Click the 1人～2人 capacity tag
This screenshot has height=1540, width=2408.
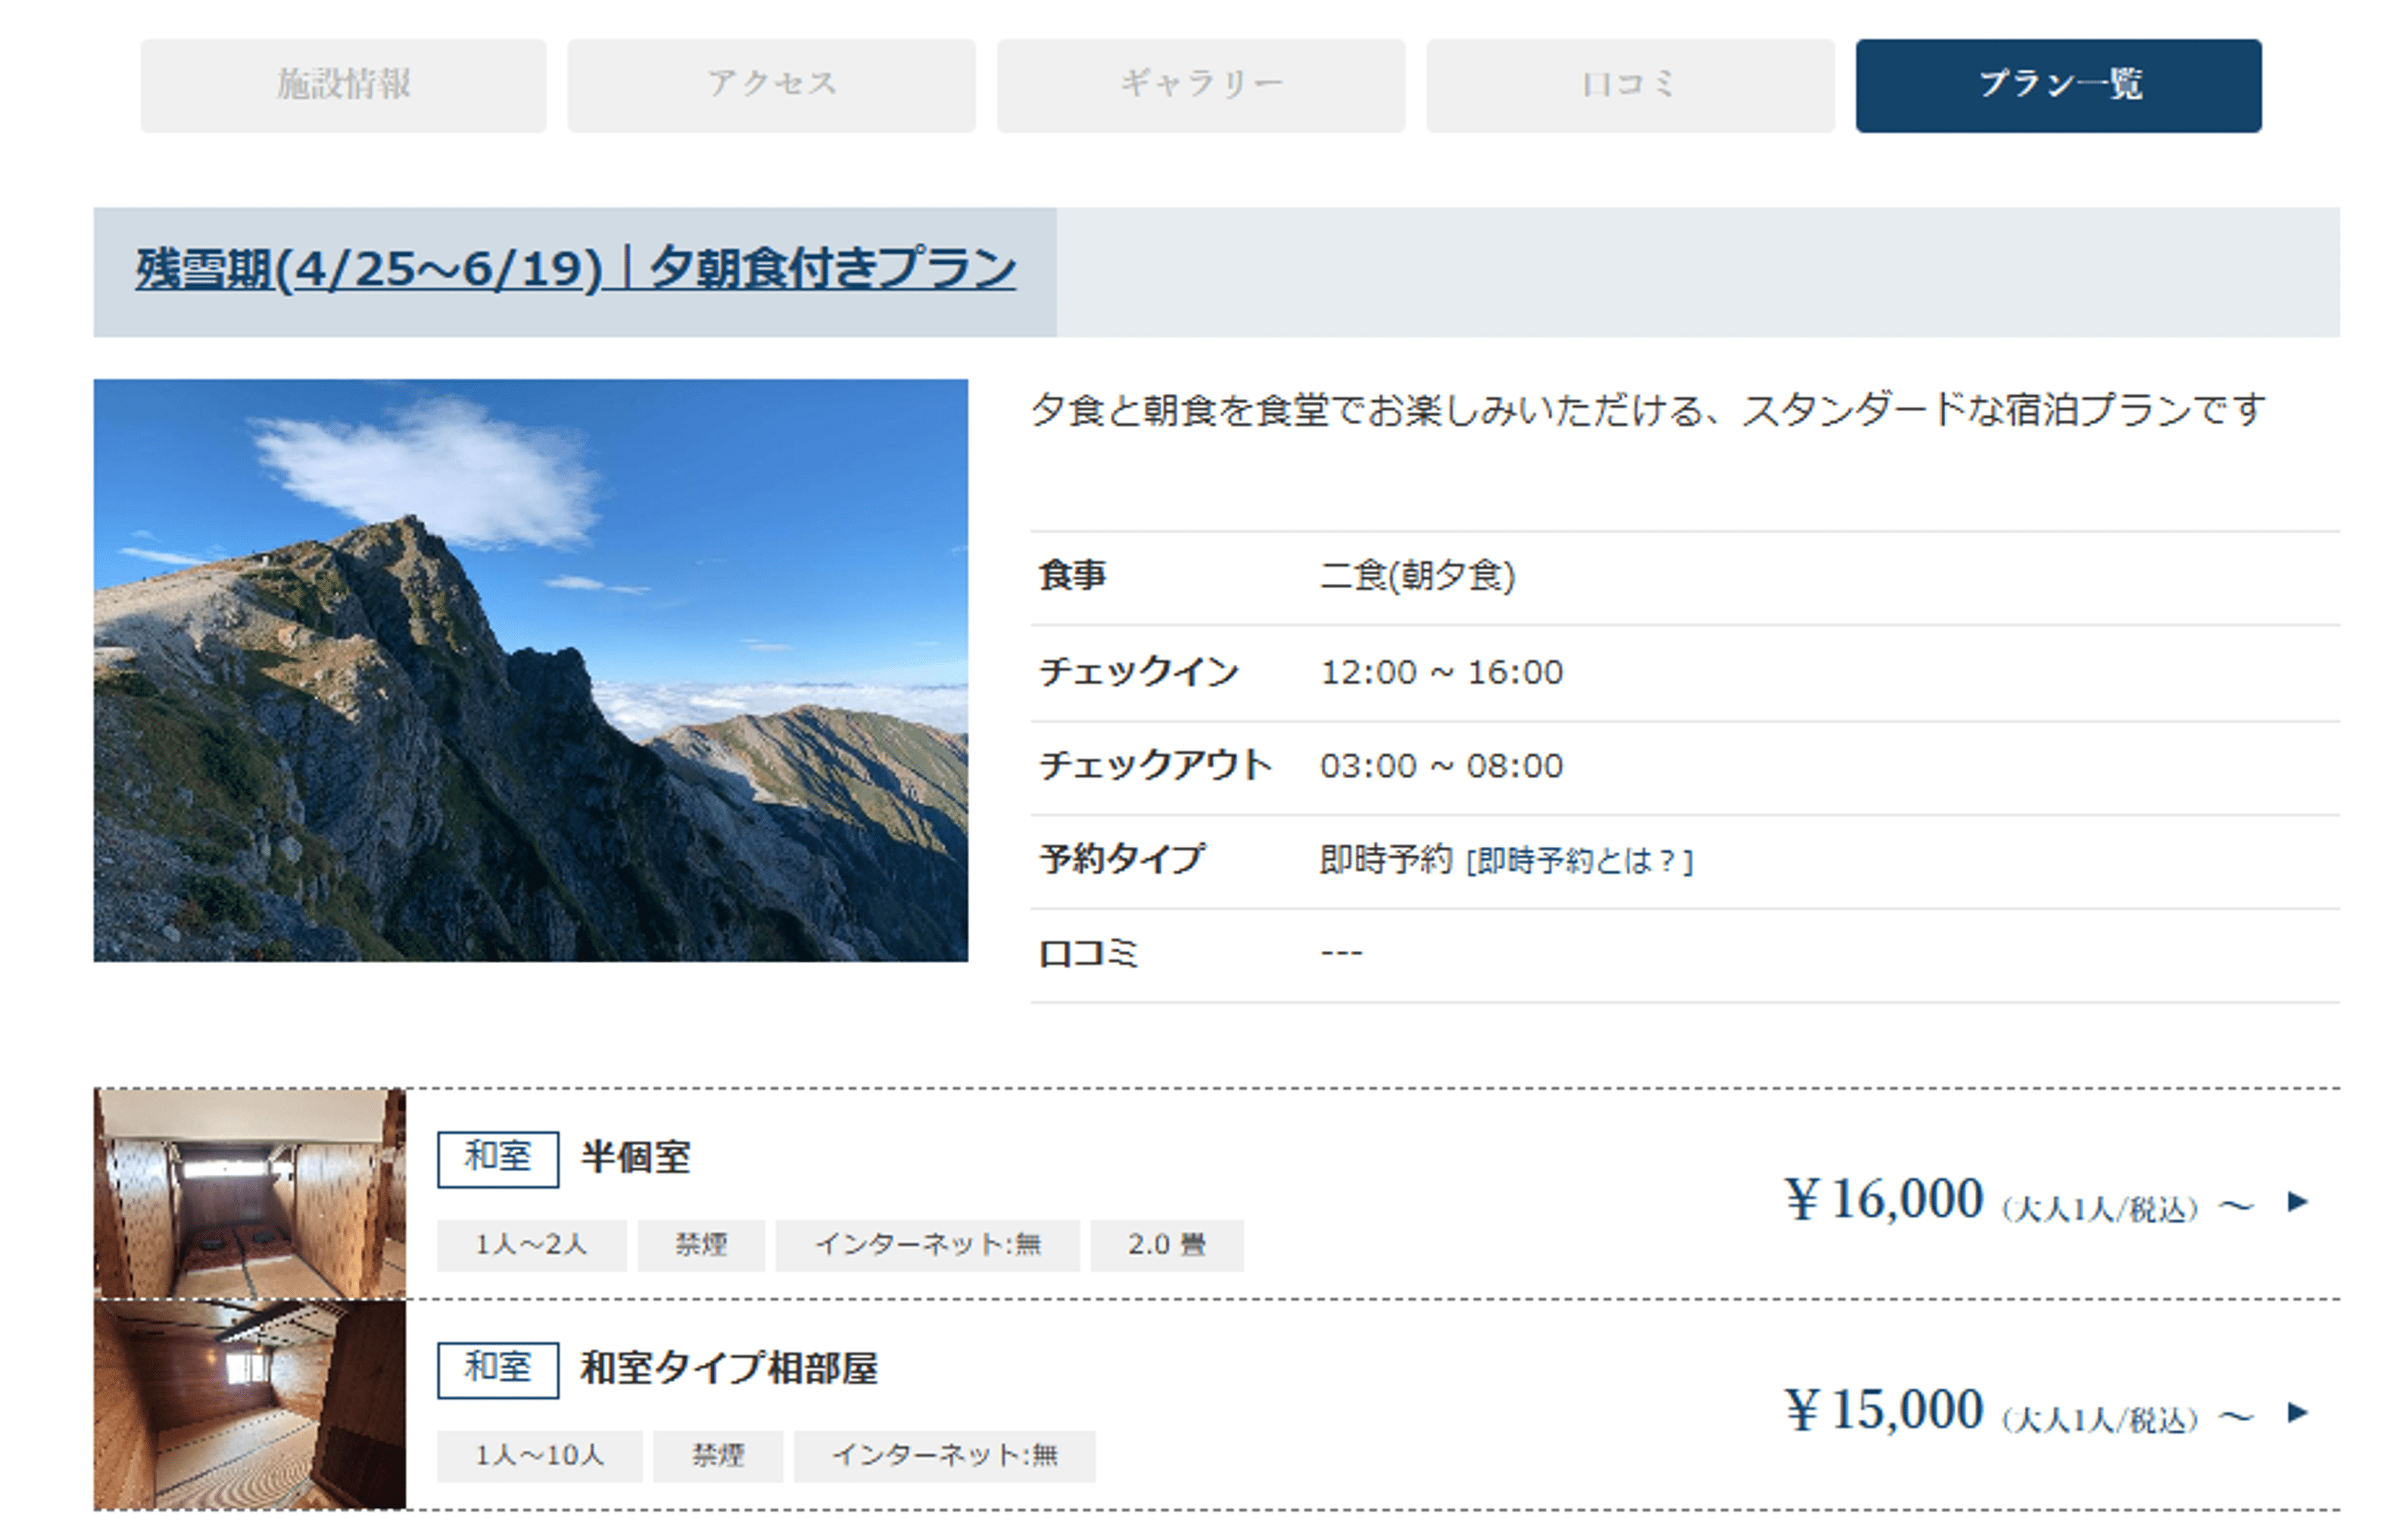531,1245
